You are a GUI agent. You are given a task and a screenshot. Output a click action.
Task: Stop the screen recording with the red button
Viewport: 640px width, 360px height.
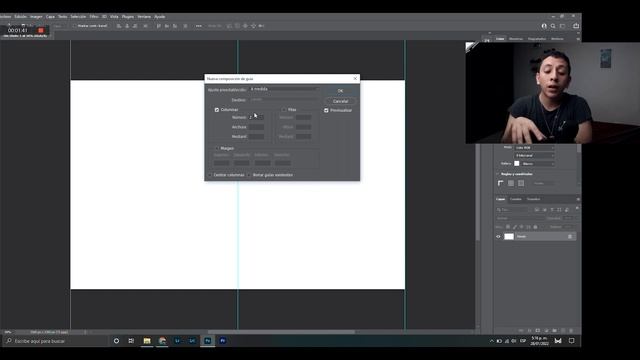coord(41,30)
